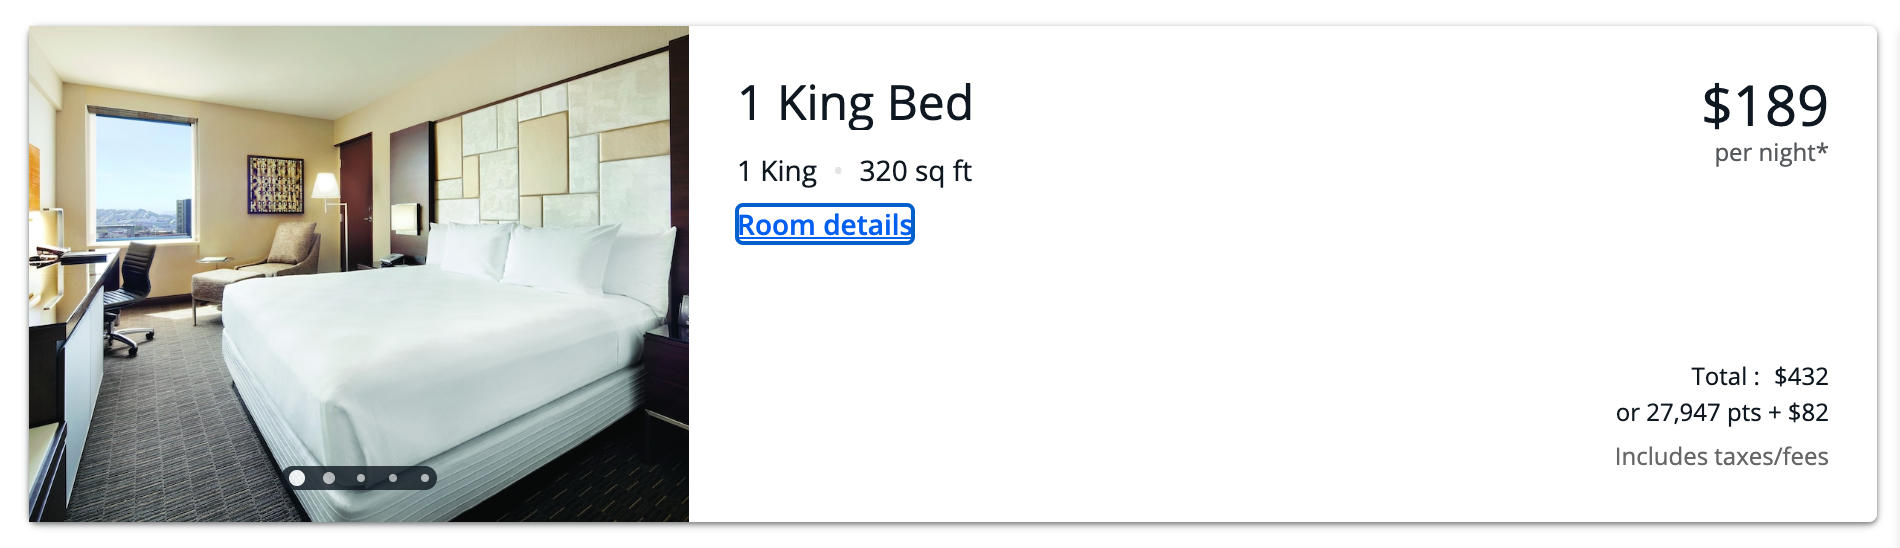Click the "320 sq ft" room size
Screen dimensions: 1900x548
point(915,172)
